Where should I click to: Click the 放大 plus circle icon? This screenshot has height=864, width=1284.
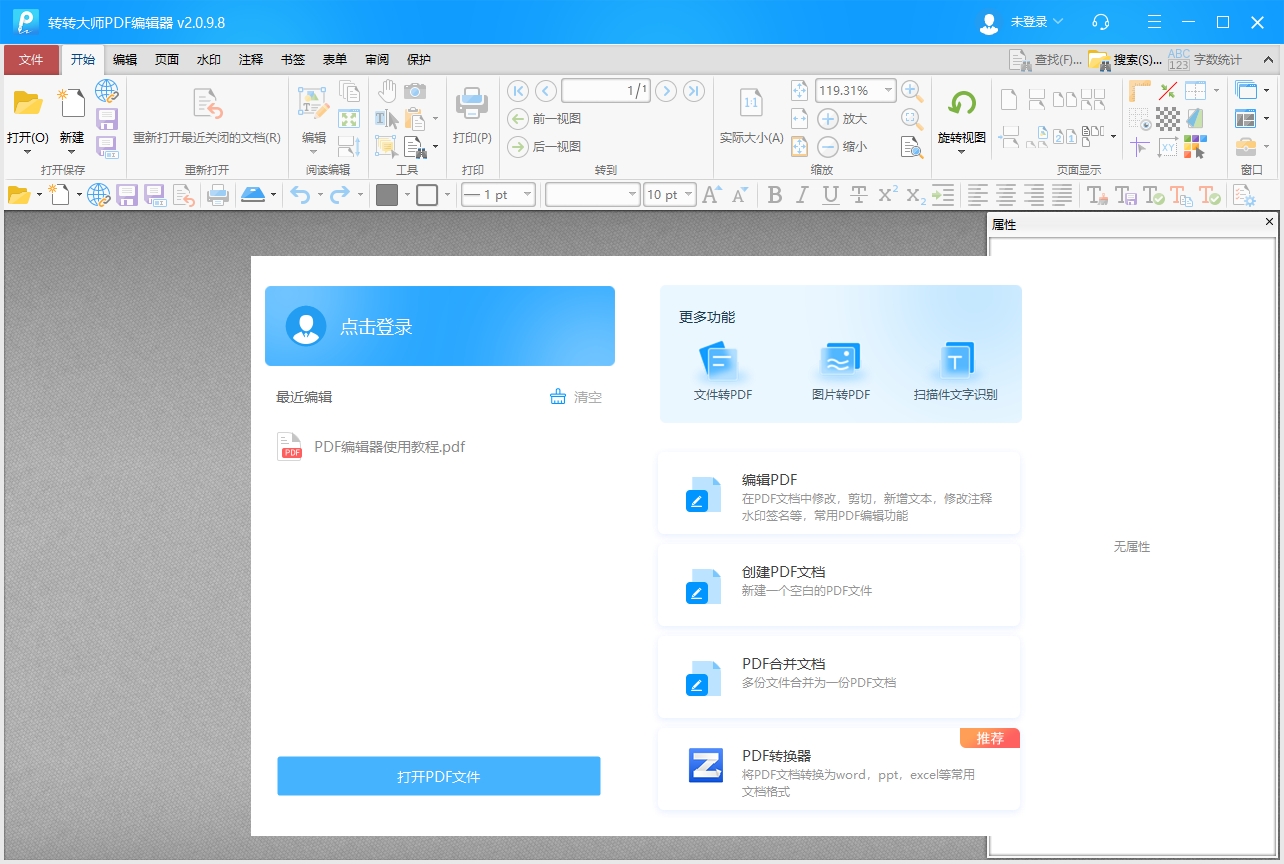pos(828,119)
